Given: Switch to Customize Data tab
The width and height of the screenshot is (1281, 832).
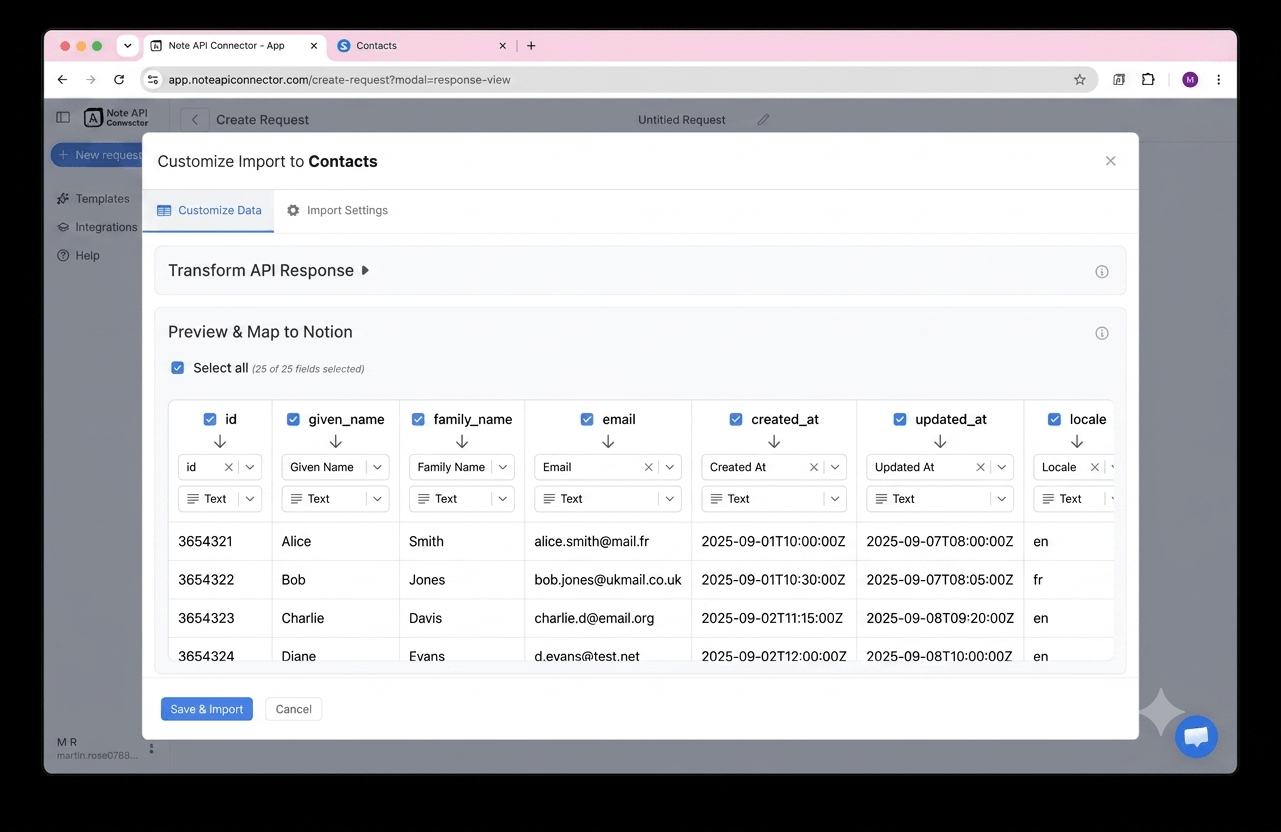Looking at the screenshot, I should 209,211.
